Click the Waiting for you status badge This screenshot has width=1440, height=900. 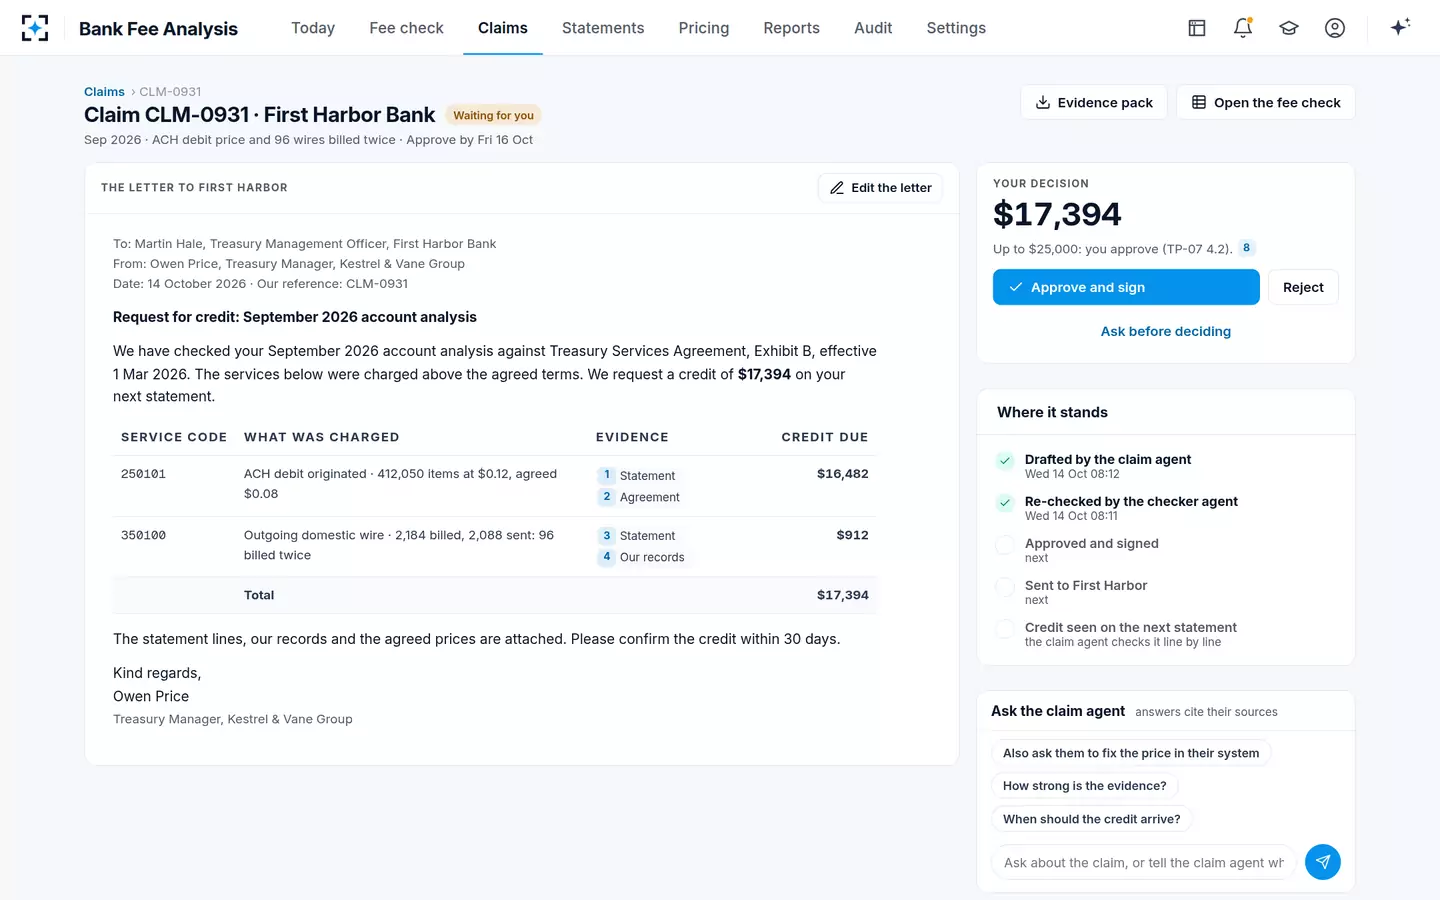click(493, 115)
